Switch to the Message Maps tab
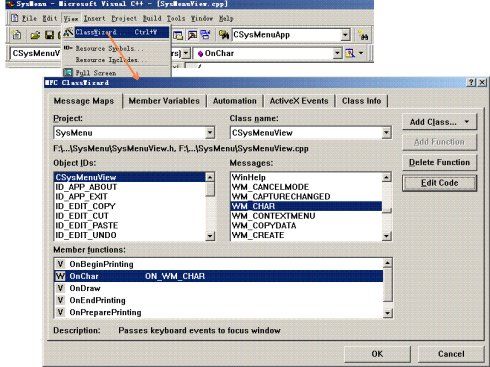This screenshot has height=367, width=490. click(84, 101)
